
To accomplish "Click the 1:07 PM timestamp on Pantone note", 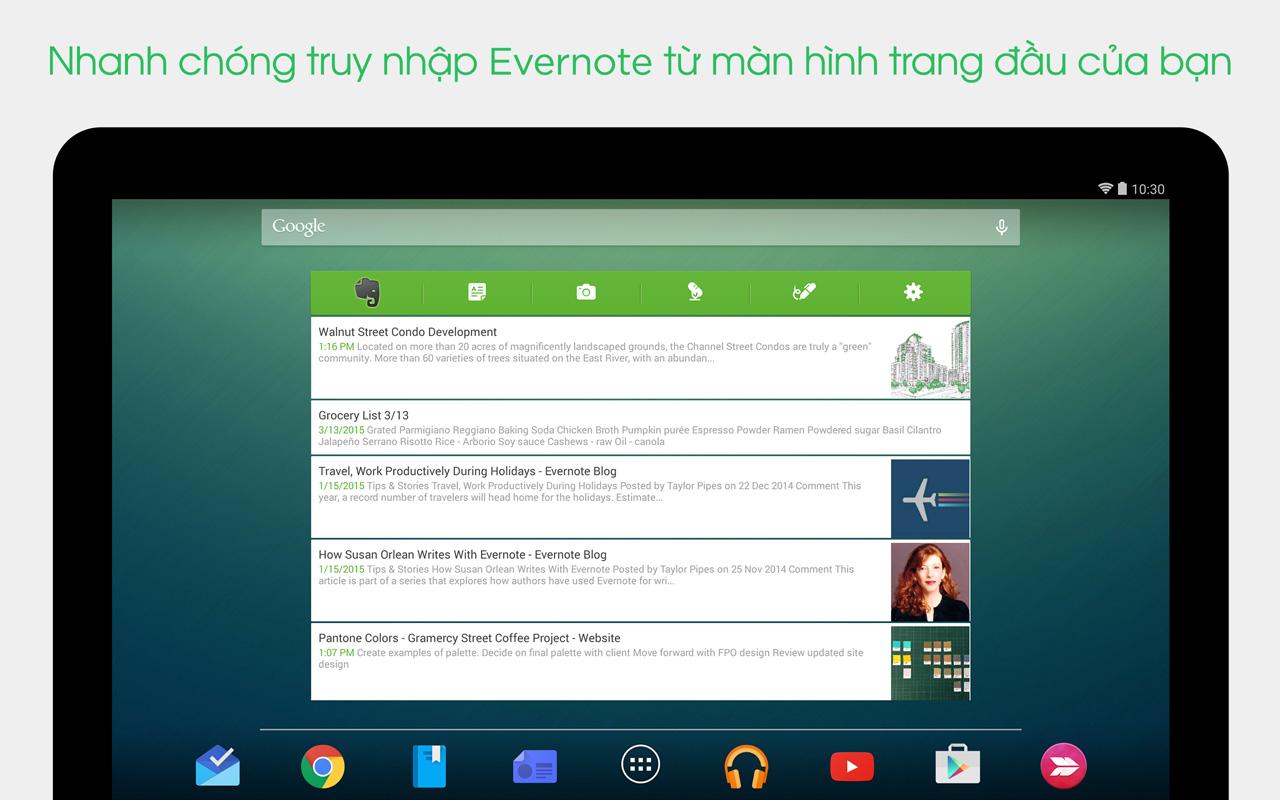I will (336, 653).
